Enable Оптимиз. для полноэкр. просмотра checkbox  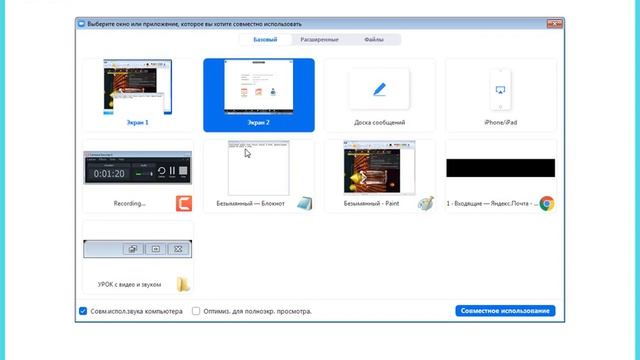click(x=196, y=311)
